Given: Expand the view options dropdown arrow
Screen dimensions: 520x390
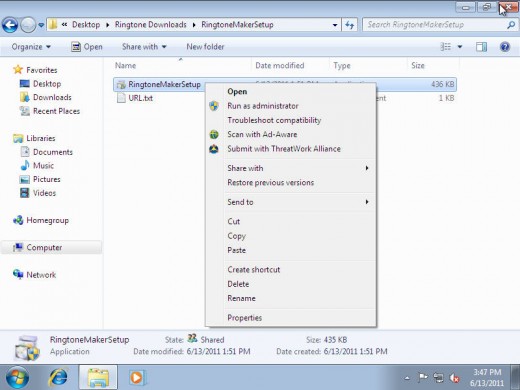Looking at the screenshot, I should (x=460, y=47).
